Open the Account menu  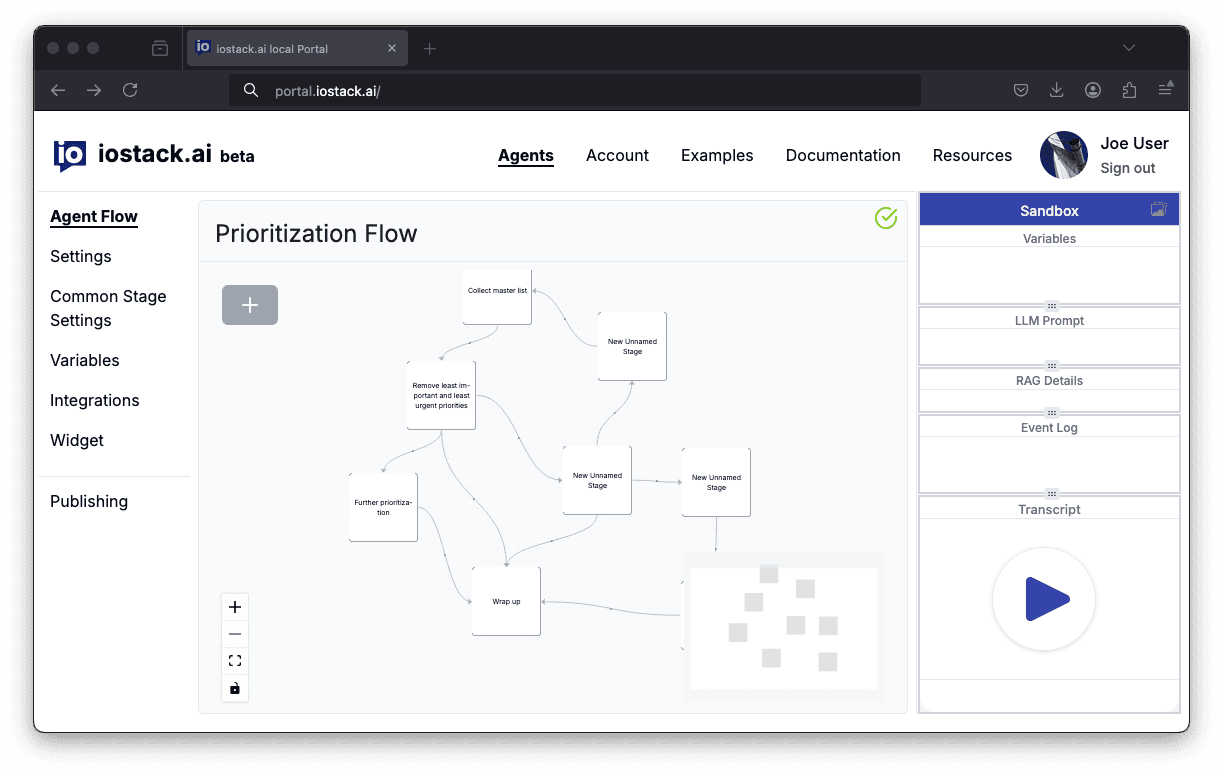tap(617, 156)
